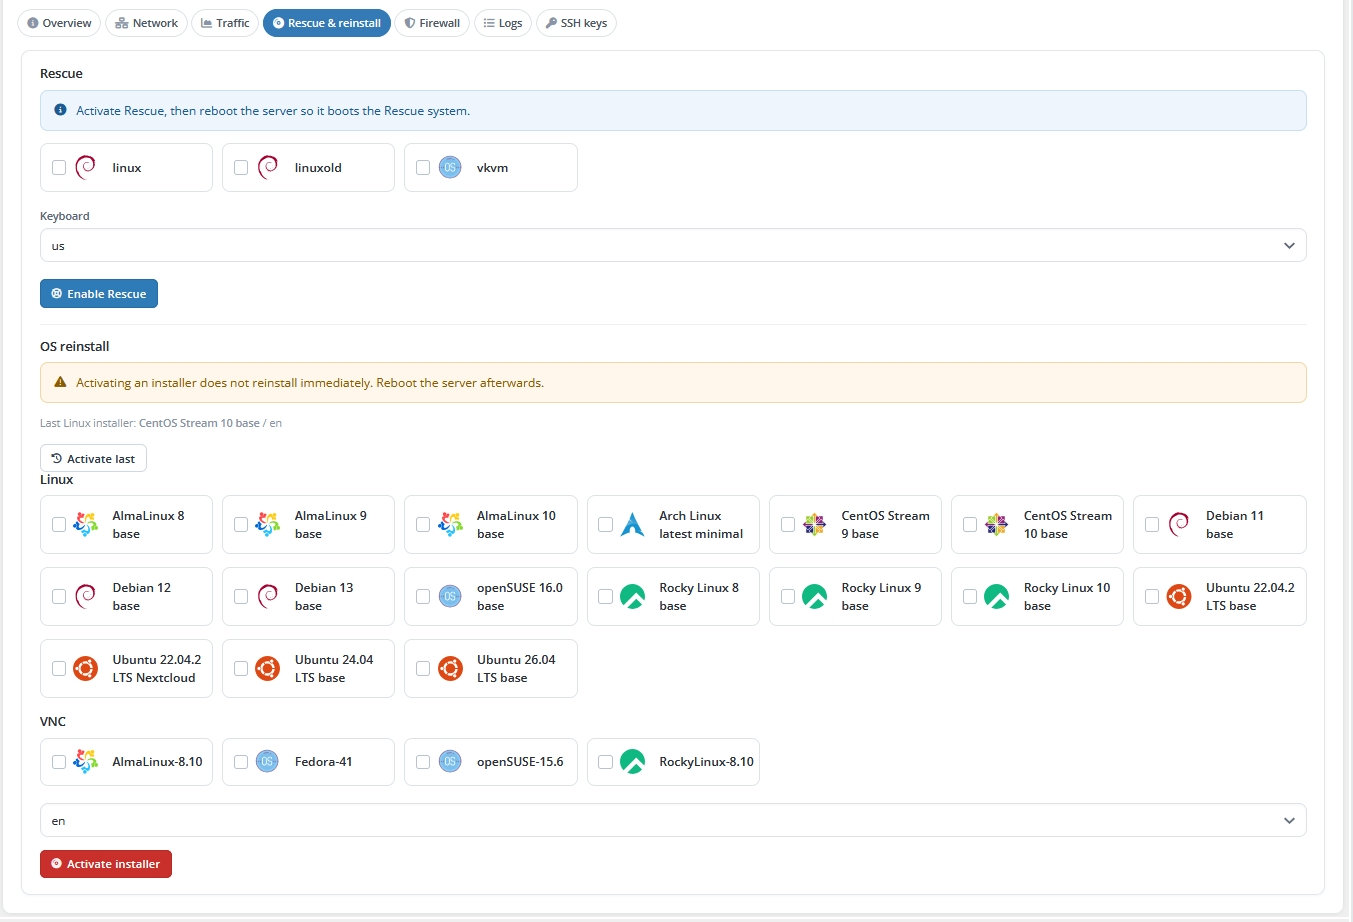Click the Arch Linux logo icon
Screen dimensions: 1353x922
(632, 524)
